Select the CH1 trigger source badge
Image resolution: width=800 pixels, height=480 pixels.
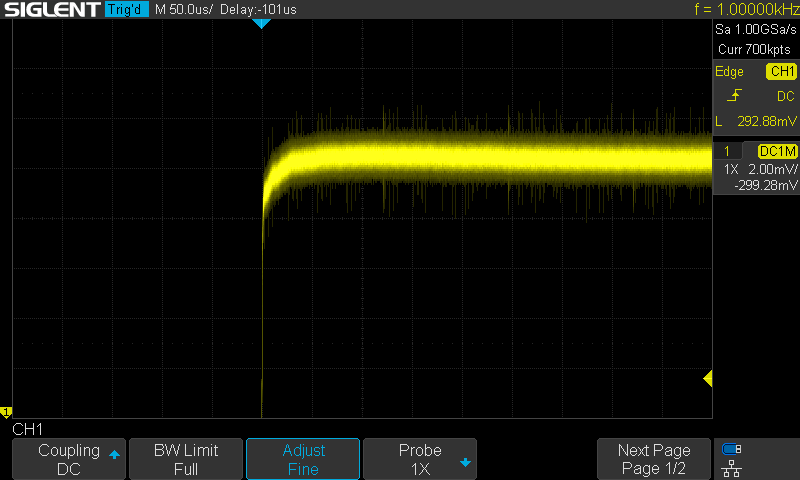tap(782, 71)
